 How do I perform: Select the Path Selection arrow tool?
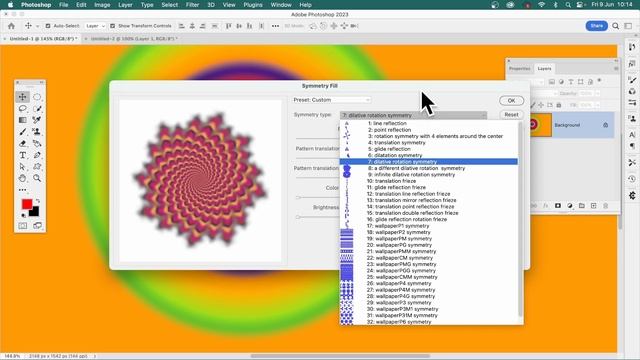[22, 167]
